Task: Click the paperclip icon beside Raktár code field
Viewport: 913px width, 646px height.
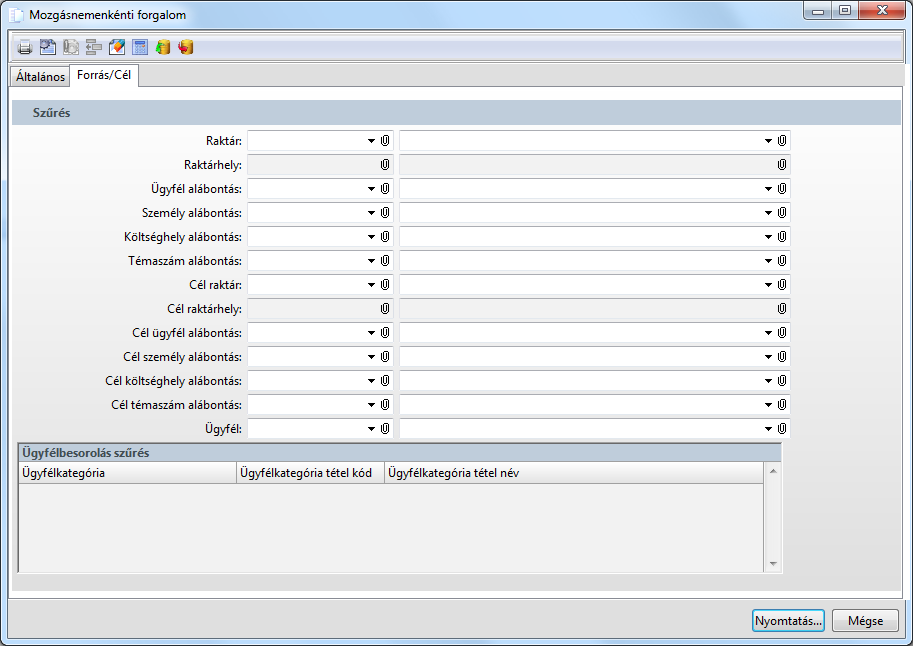Action: coord(385,141)
